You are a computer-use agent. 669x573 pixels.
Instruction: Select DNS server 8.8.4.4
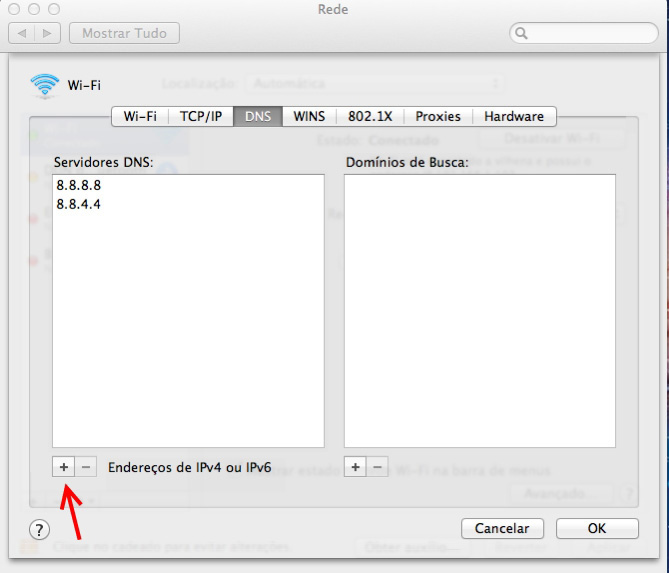tap(188, 204)
